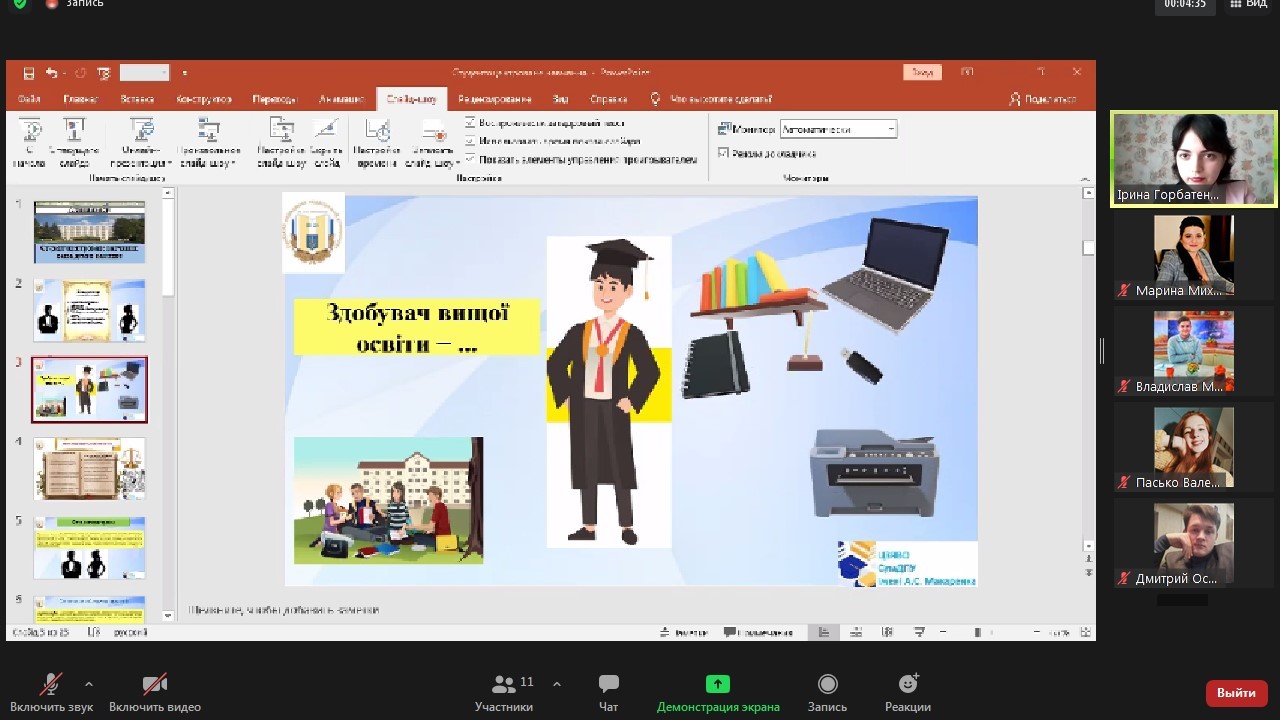Toggle the 'Использовать время показа слайдов' checkbox

point(471,141)
